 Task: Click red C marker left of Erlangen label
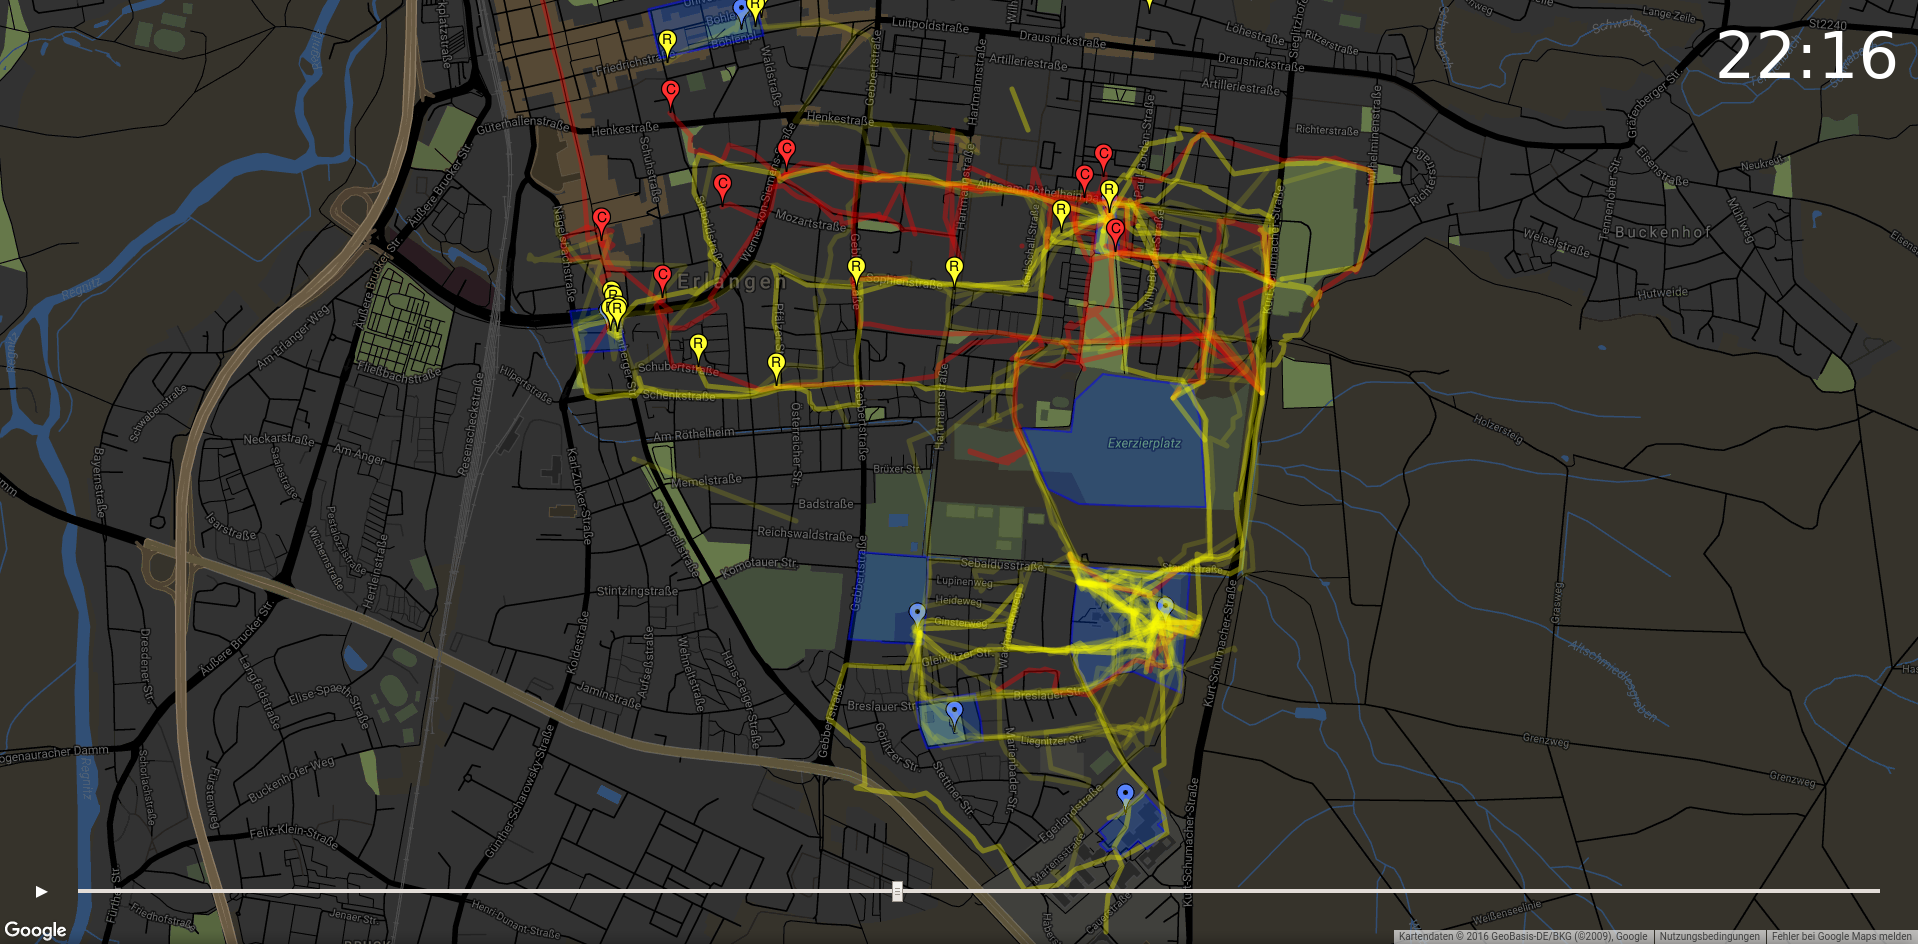click(662, 277)
